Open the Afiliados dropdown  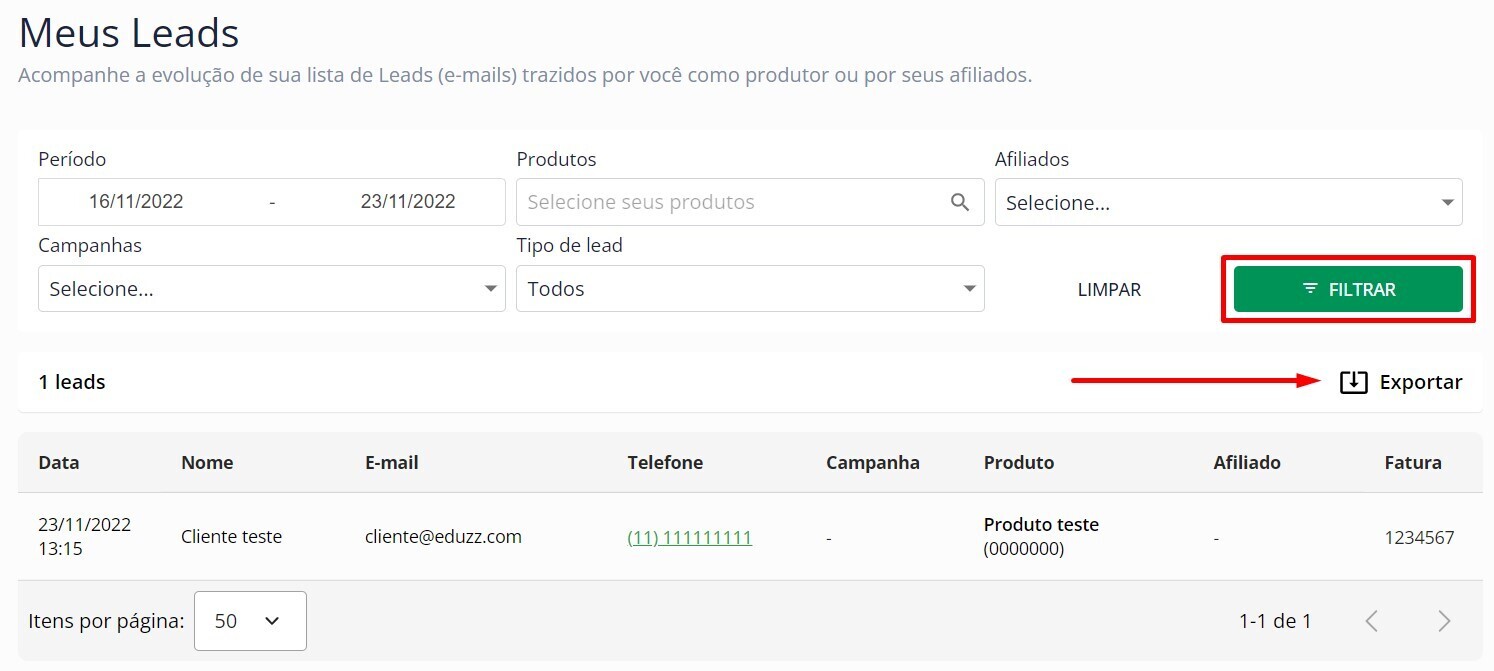click(1228, 203)
